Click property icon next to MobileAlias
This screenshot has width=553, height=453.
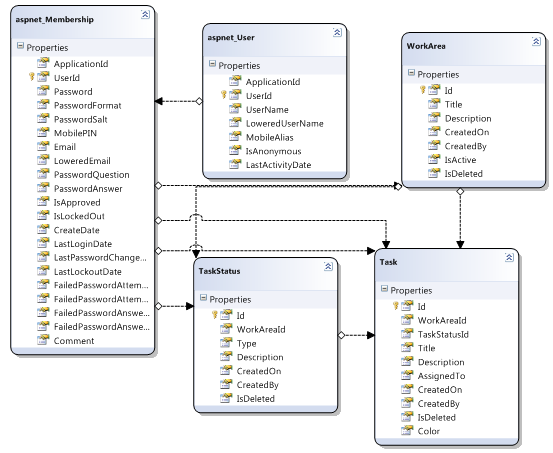(x=235, y=136)
